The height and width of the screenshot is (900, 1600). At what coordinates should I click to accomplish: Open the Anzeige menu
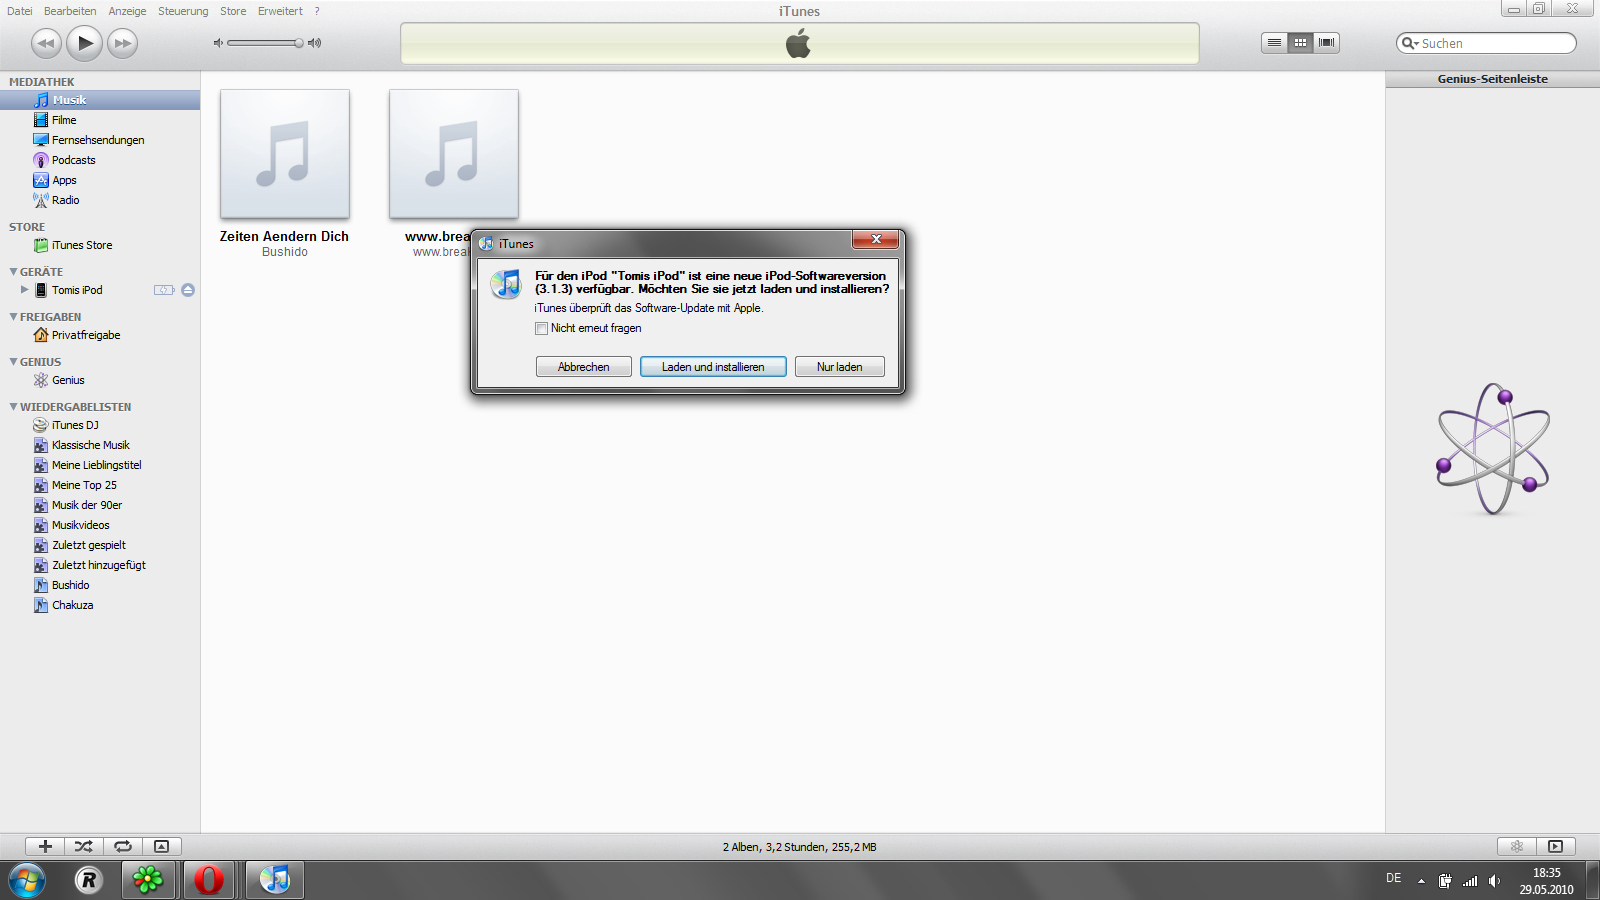point(127,11)
